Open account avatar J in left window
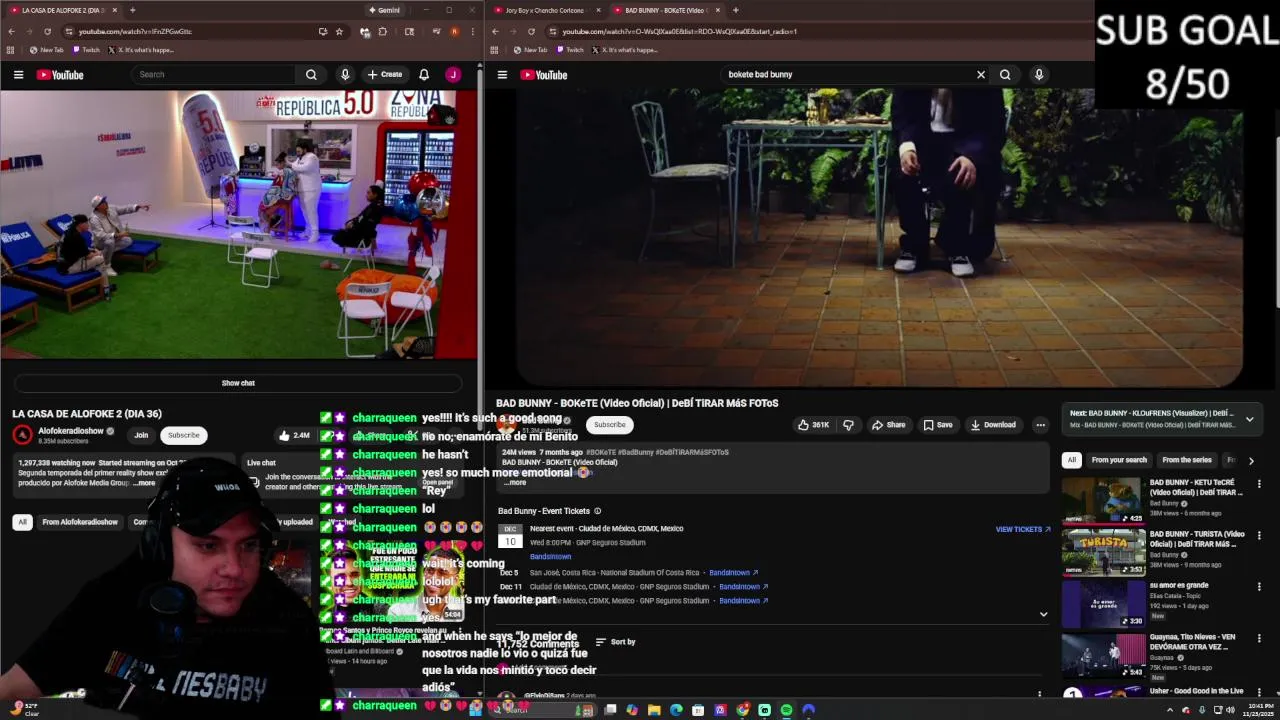The width and height of the screenshot is (1280, 720). pyautogui.click(x=453, y=75)
